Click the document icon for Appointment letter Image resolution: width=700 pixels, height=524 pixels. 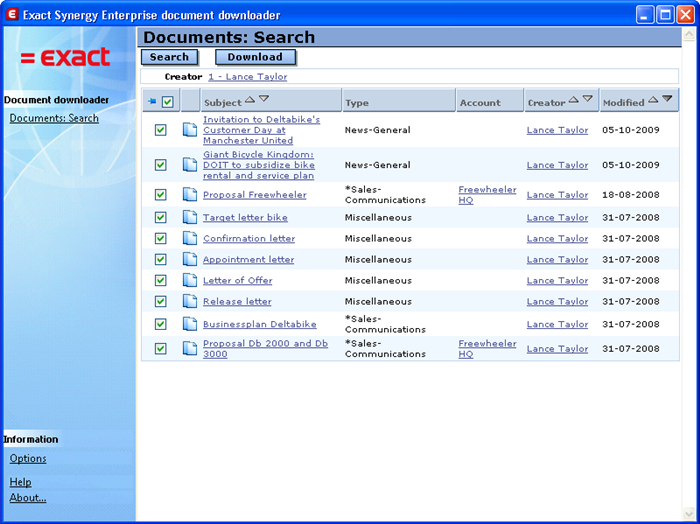tap(190, 259)
